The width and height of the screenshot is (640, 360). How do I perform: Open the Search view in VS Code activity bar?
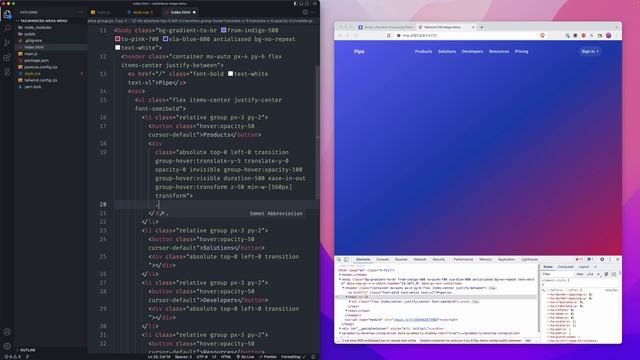(7, 28)
